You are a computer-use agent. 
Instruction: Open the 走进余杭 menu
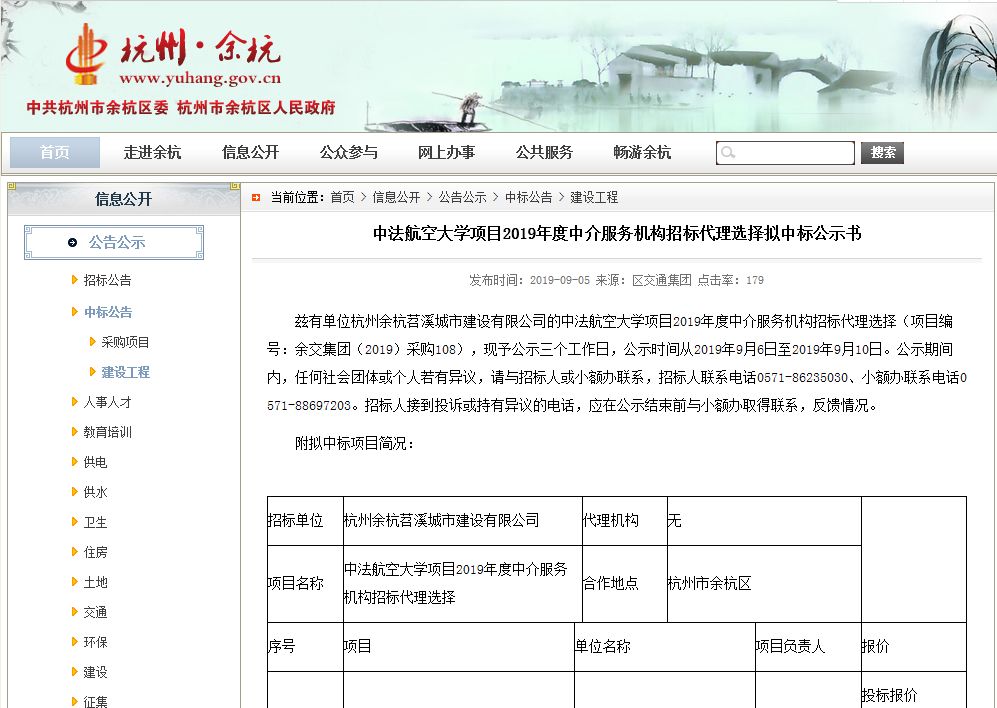tap(152, 153)
